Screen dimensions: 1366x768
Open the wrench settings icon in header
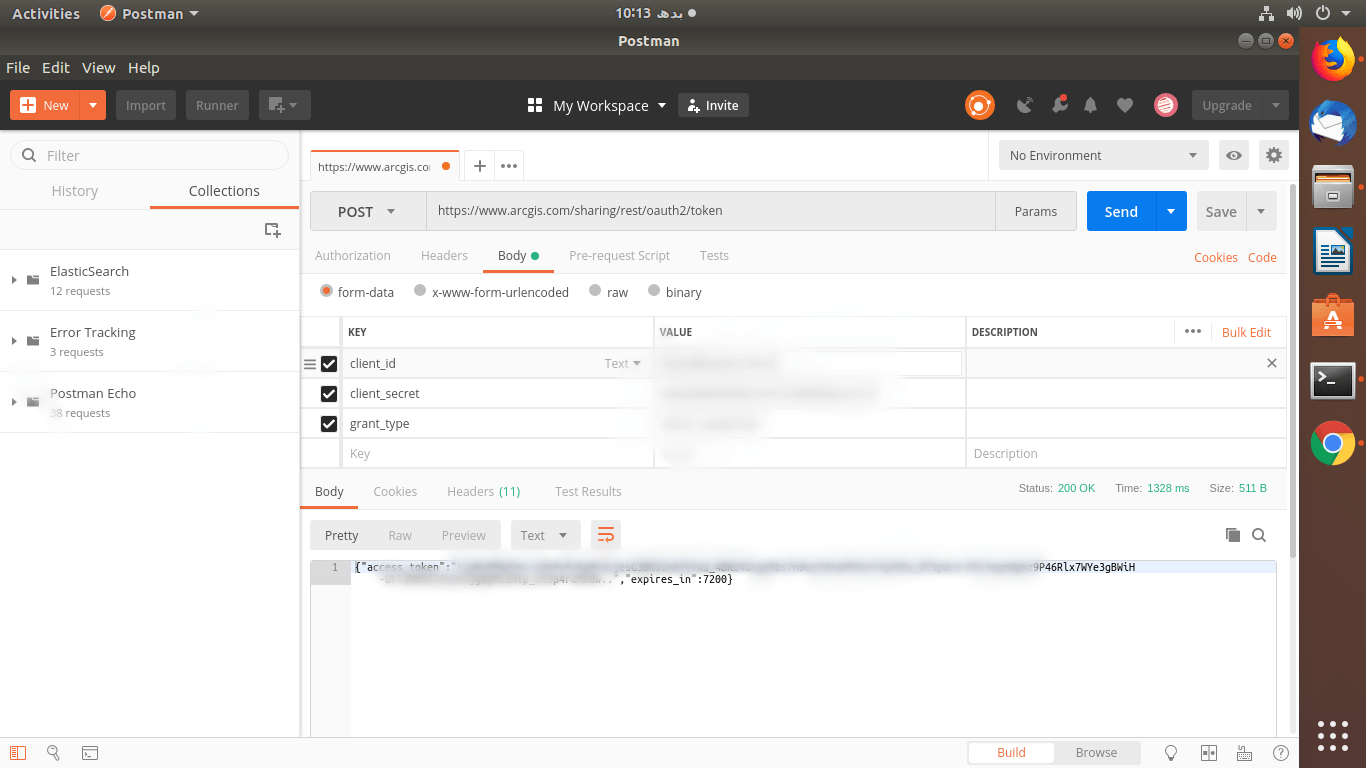(1059, 105)
